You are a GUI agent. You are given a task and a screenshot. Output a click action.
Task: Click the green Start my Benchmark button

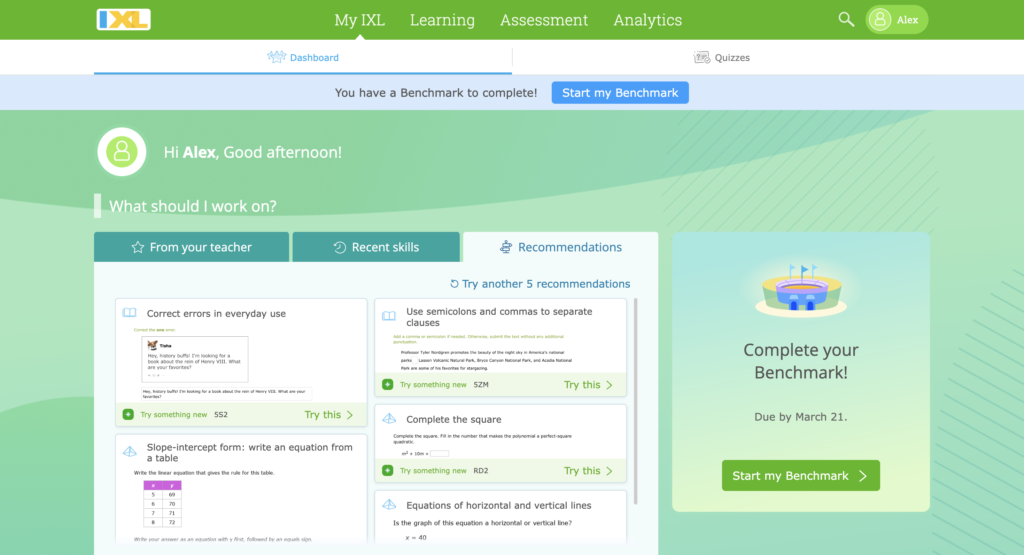(x=801, y=475)
